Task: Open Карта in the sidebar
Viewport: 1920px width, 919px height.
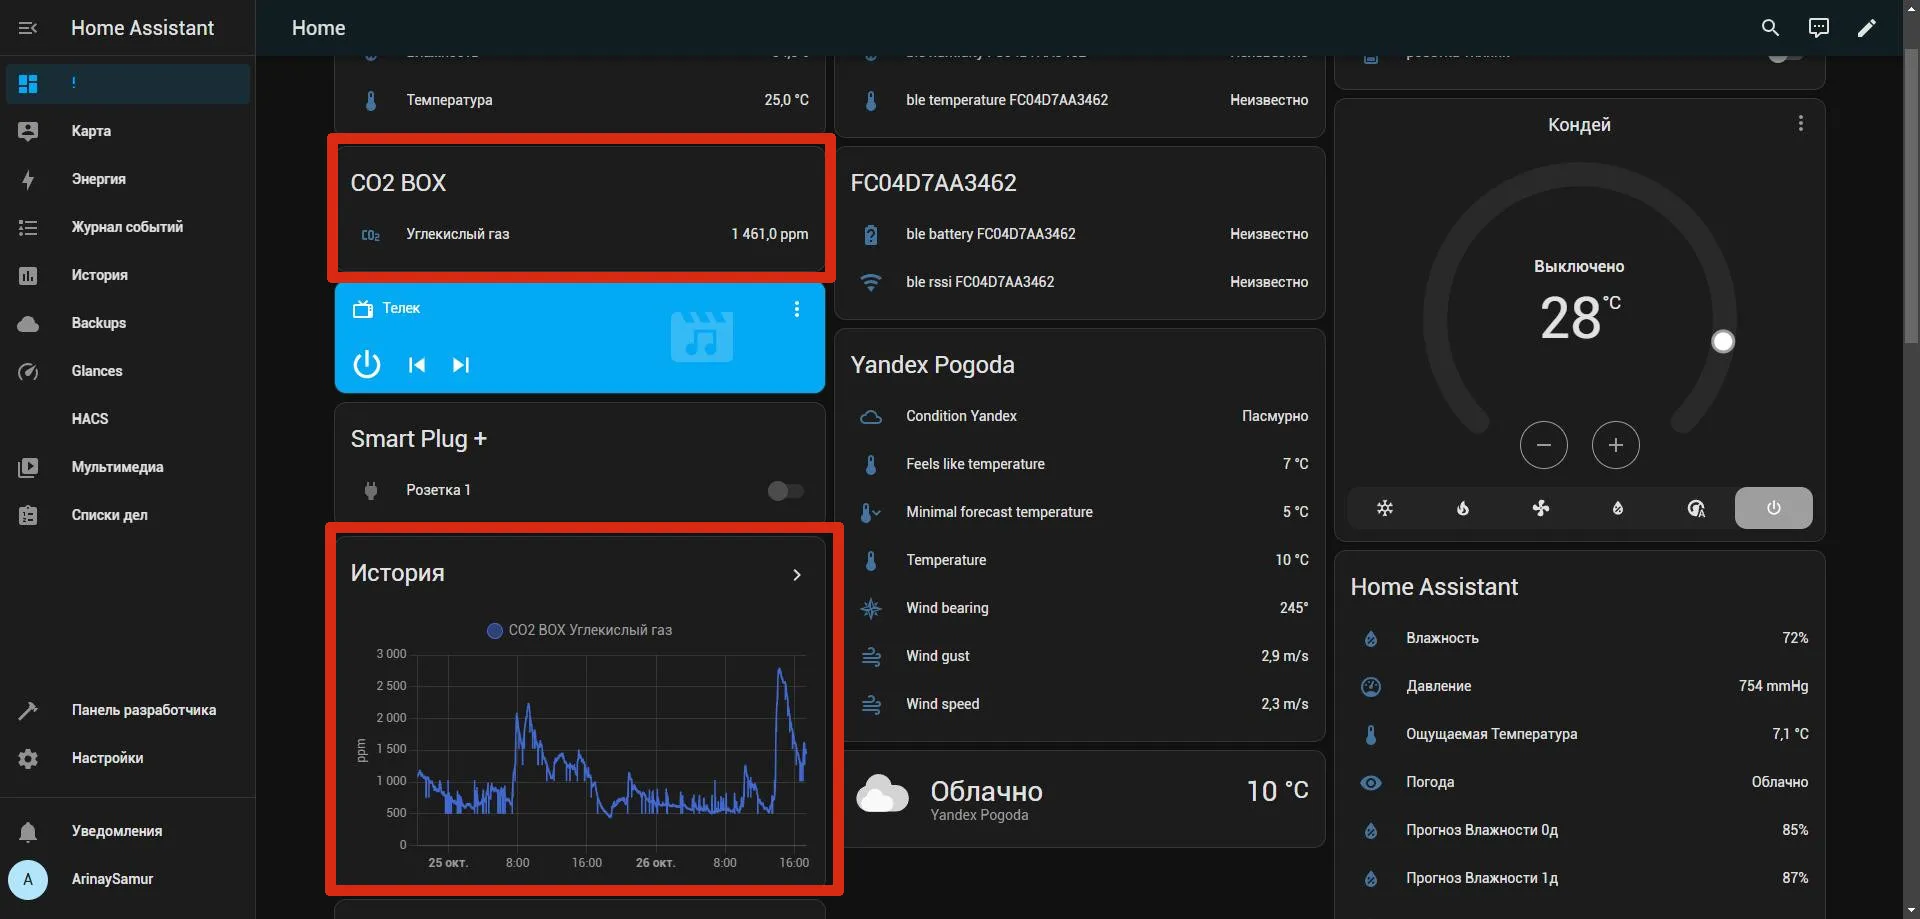Action: coord(128,131)
